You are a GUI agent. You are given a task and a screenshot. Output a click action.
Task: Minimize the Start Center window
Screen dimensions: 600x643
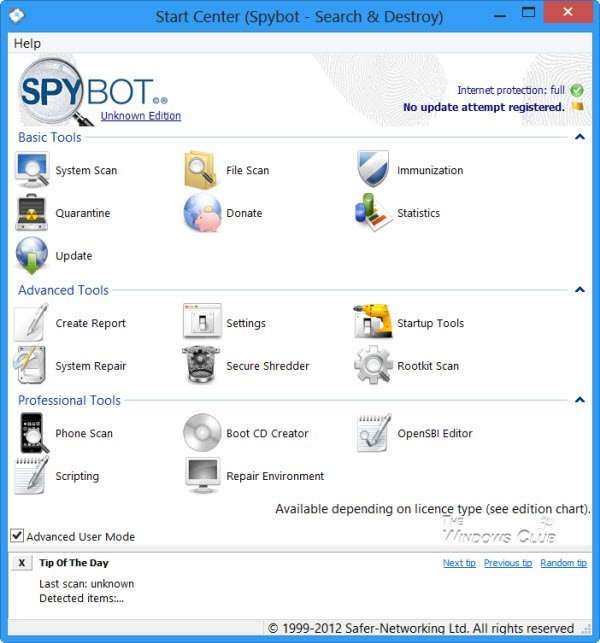pyautogui.click(x=500, y=16)
